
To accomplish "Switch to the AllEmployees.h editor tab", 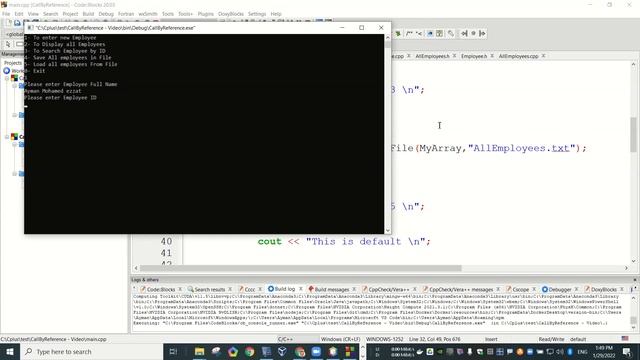I will click(x=432, y=56).
